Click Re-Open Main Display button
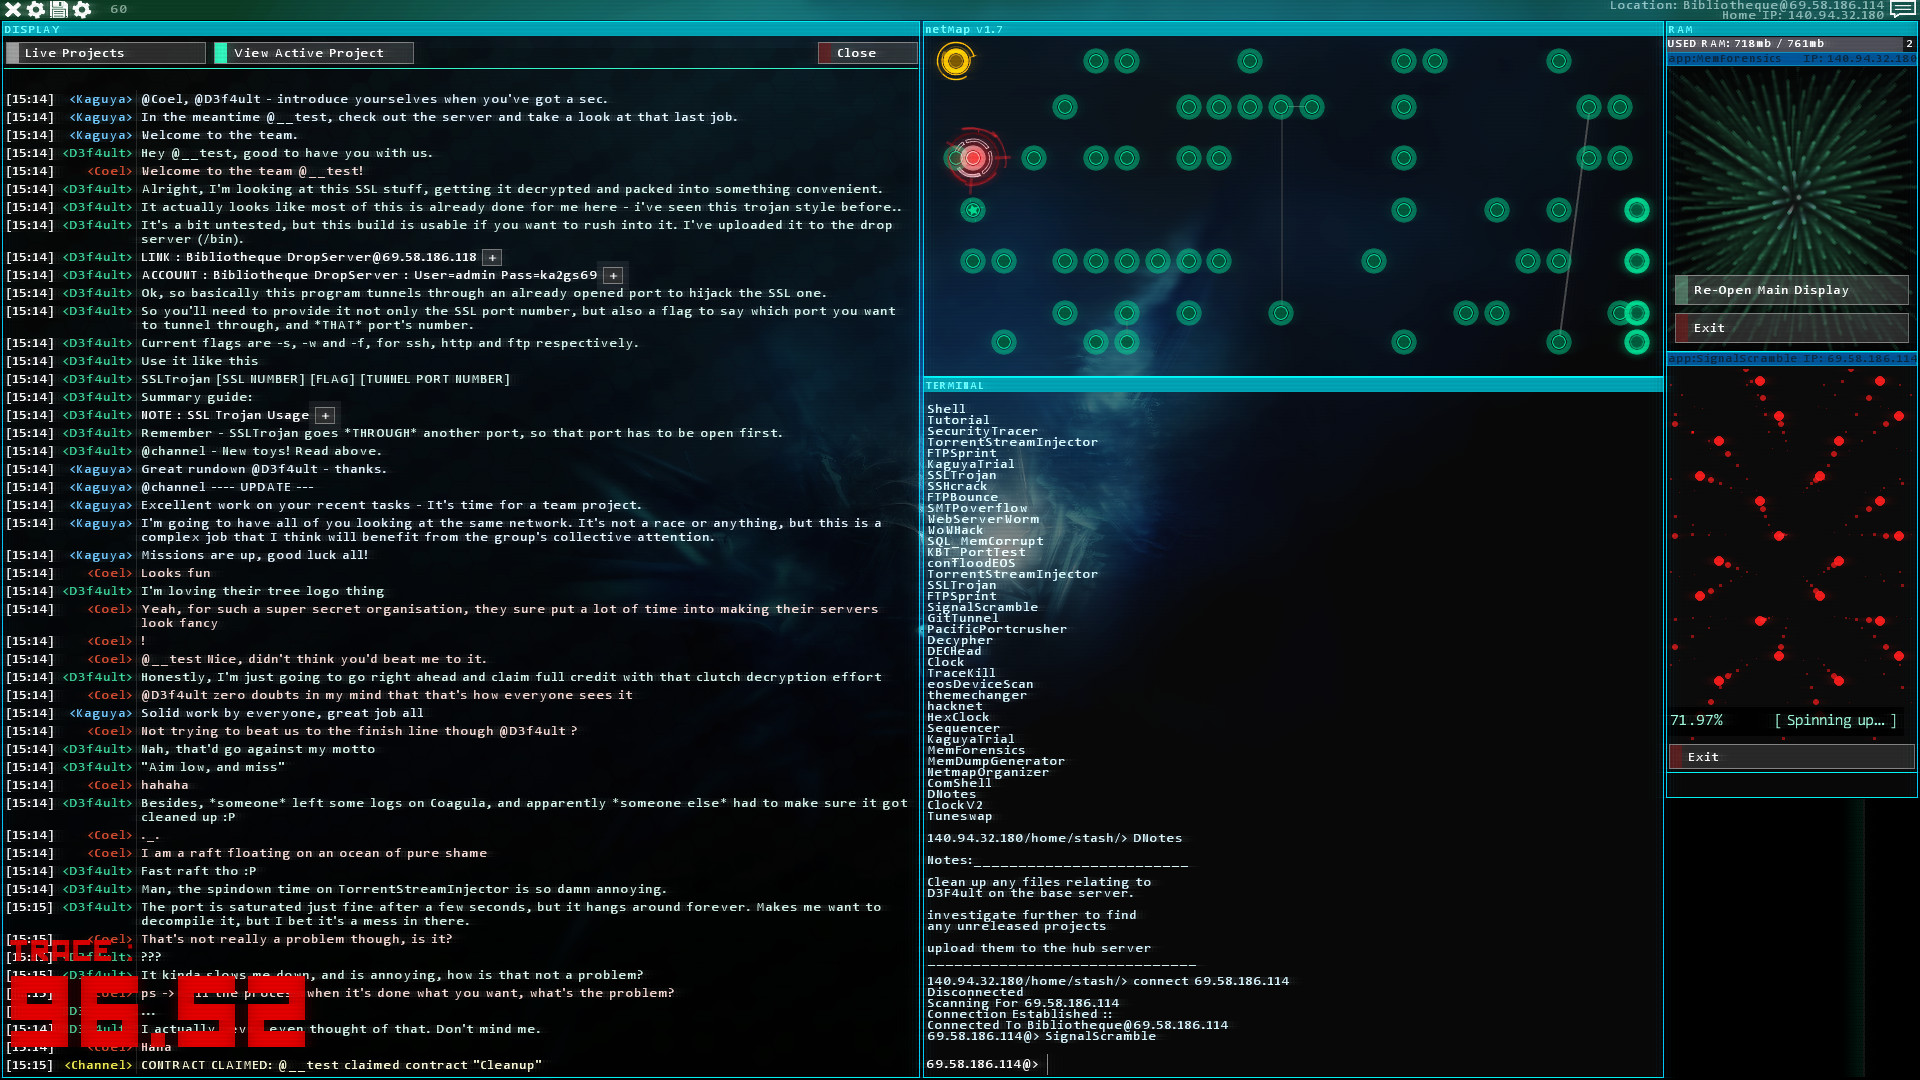The height and width of the screenshot is (1080, 1920). tap(1771, 289)
